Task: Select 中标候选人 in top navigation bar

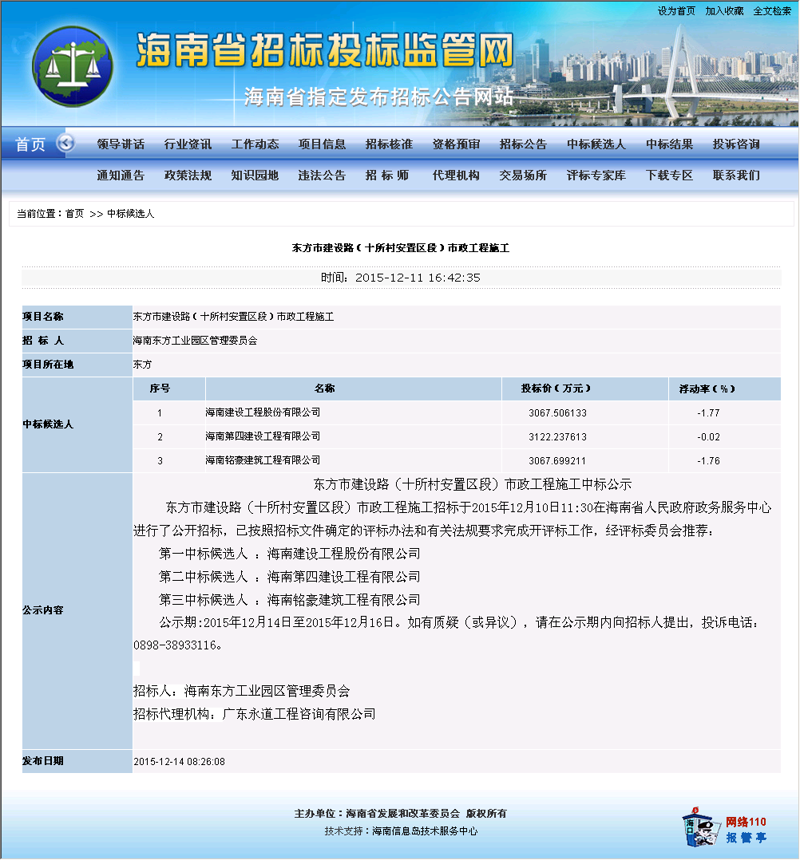Action: click(x=596, y=144)
